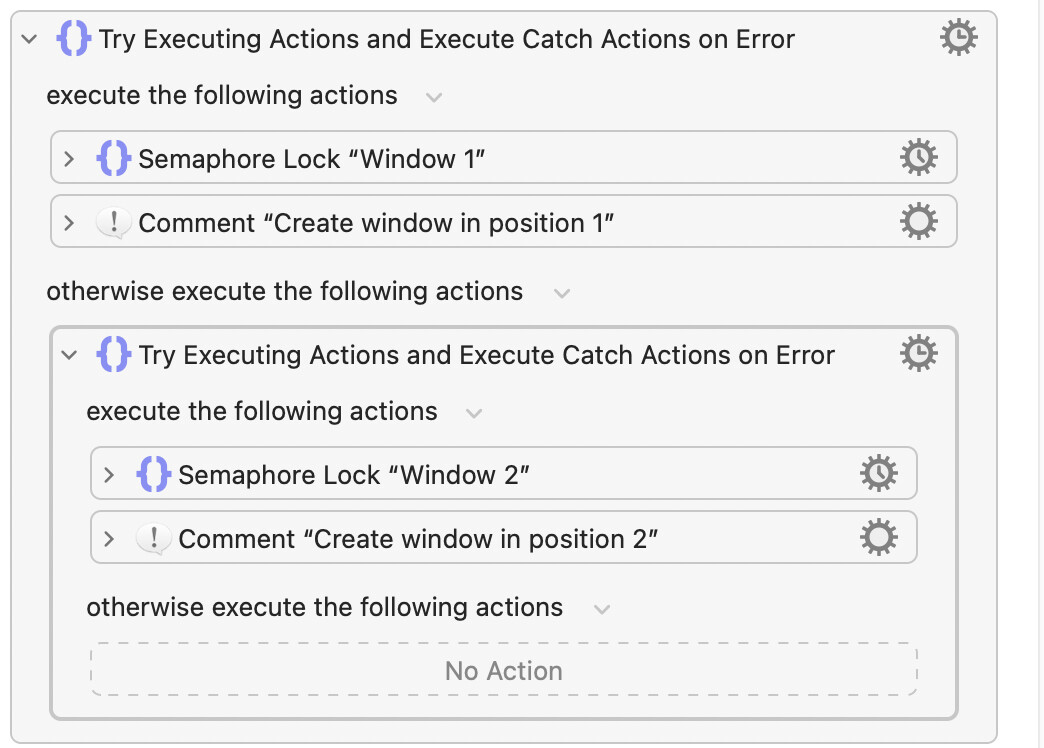
Task: Open gear menu for Comment position 1
Action: coord(919,221)
